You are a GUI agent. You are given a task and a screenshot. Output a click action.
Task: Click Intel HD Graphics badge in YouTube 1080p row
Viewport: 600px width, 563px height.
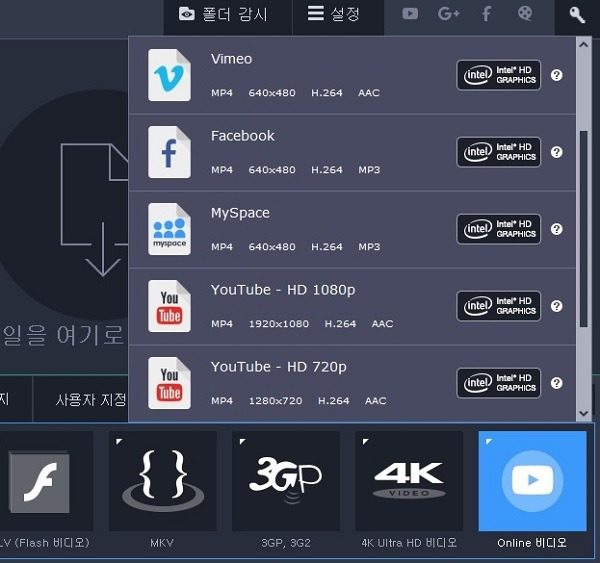click(499, 306)
